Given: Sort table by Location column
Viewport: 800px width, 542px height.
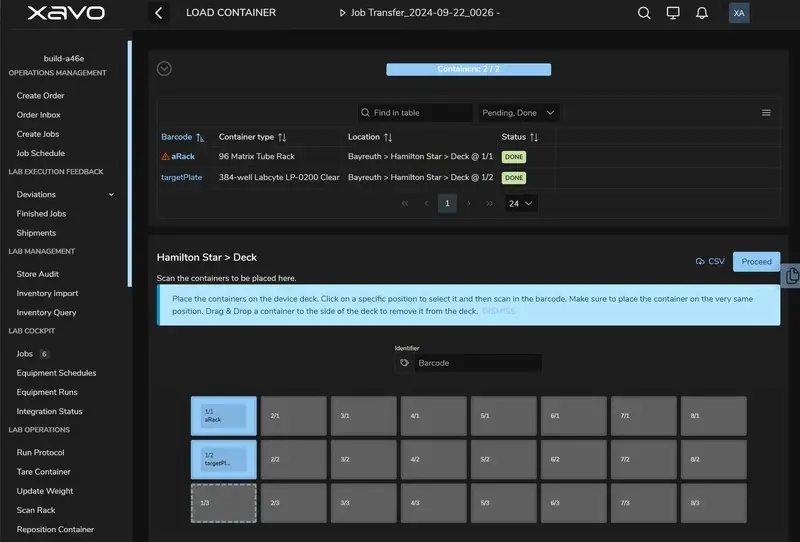Looking at the screenshot, I should (x=370, y=137).
